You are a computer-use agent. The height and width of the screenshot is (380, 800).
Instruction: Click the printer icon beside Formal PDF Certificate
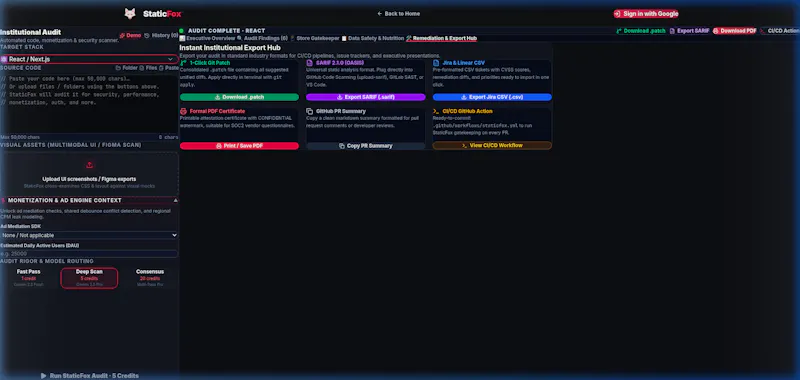click(x=183, y=111)
